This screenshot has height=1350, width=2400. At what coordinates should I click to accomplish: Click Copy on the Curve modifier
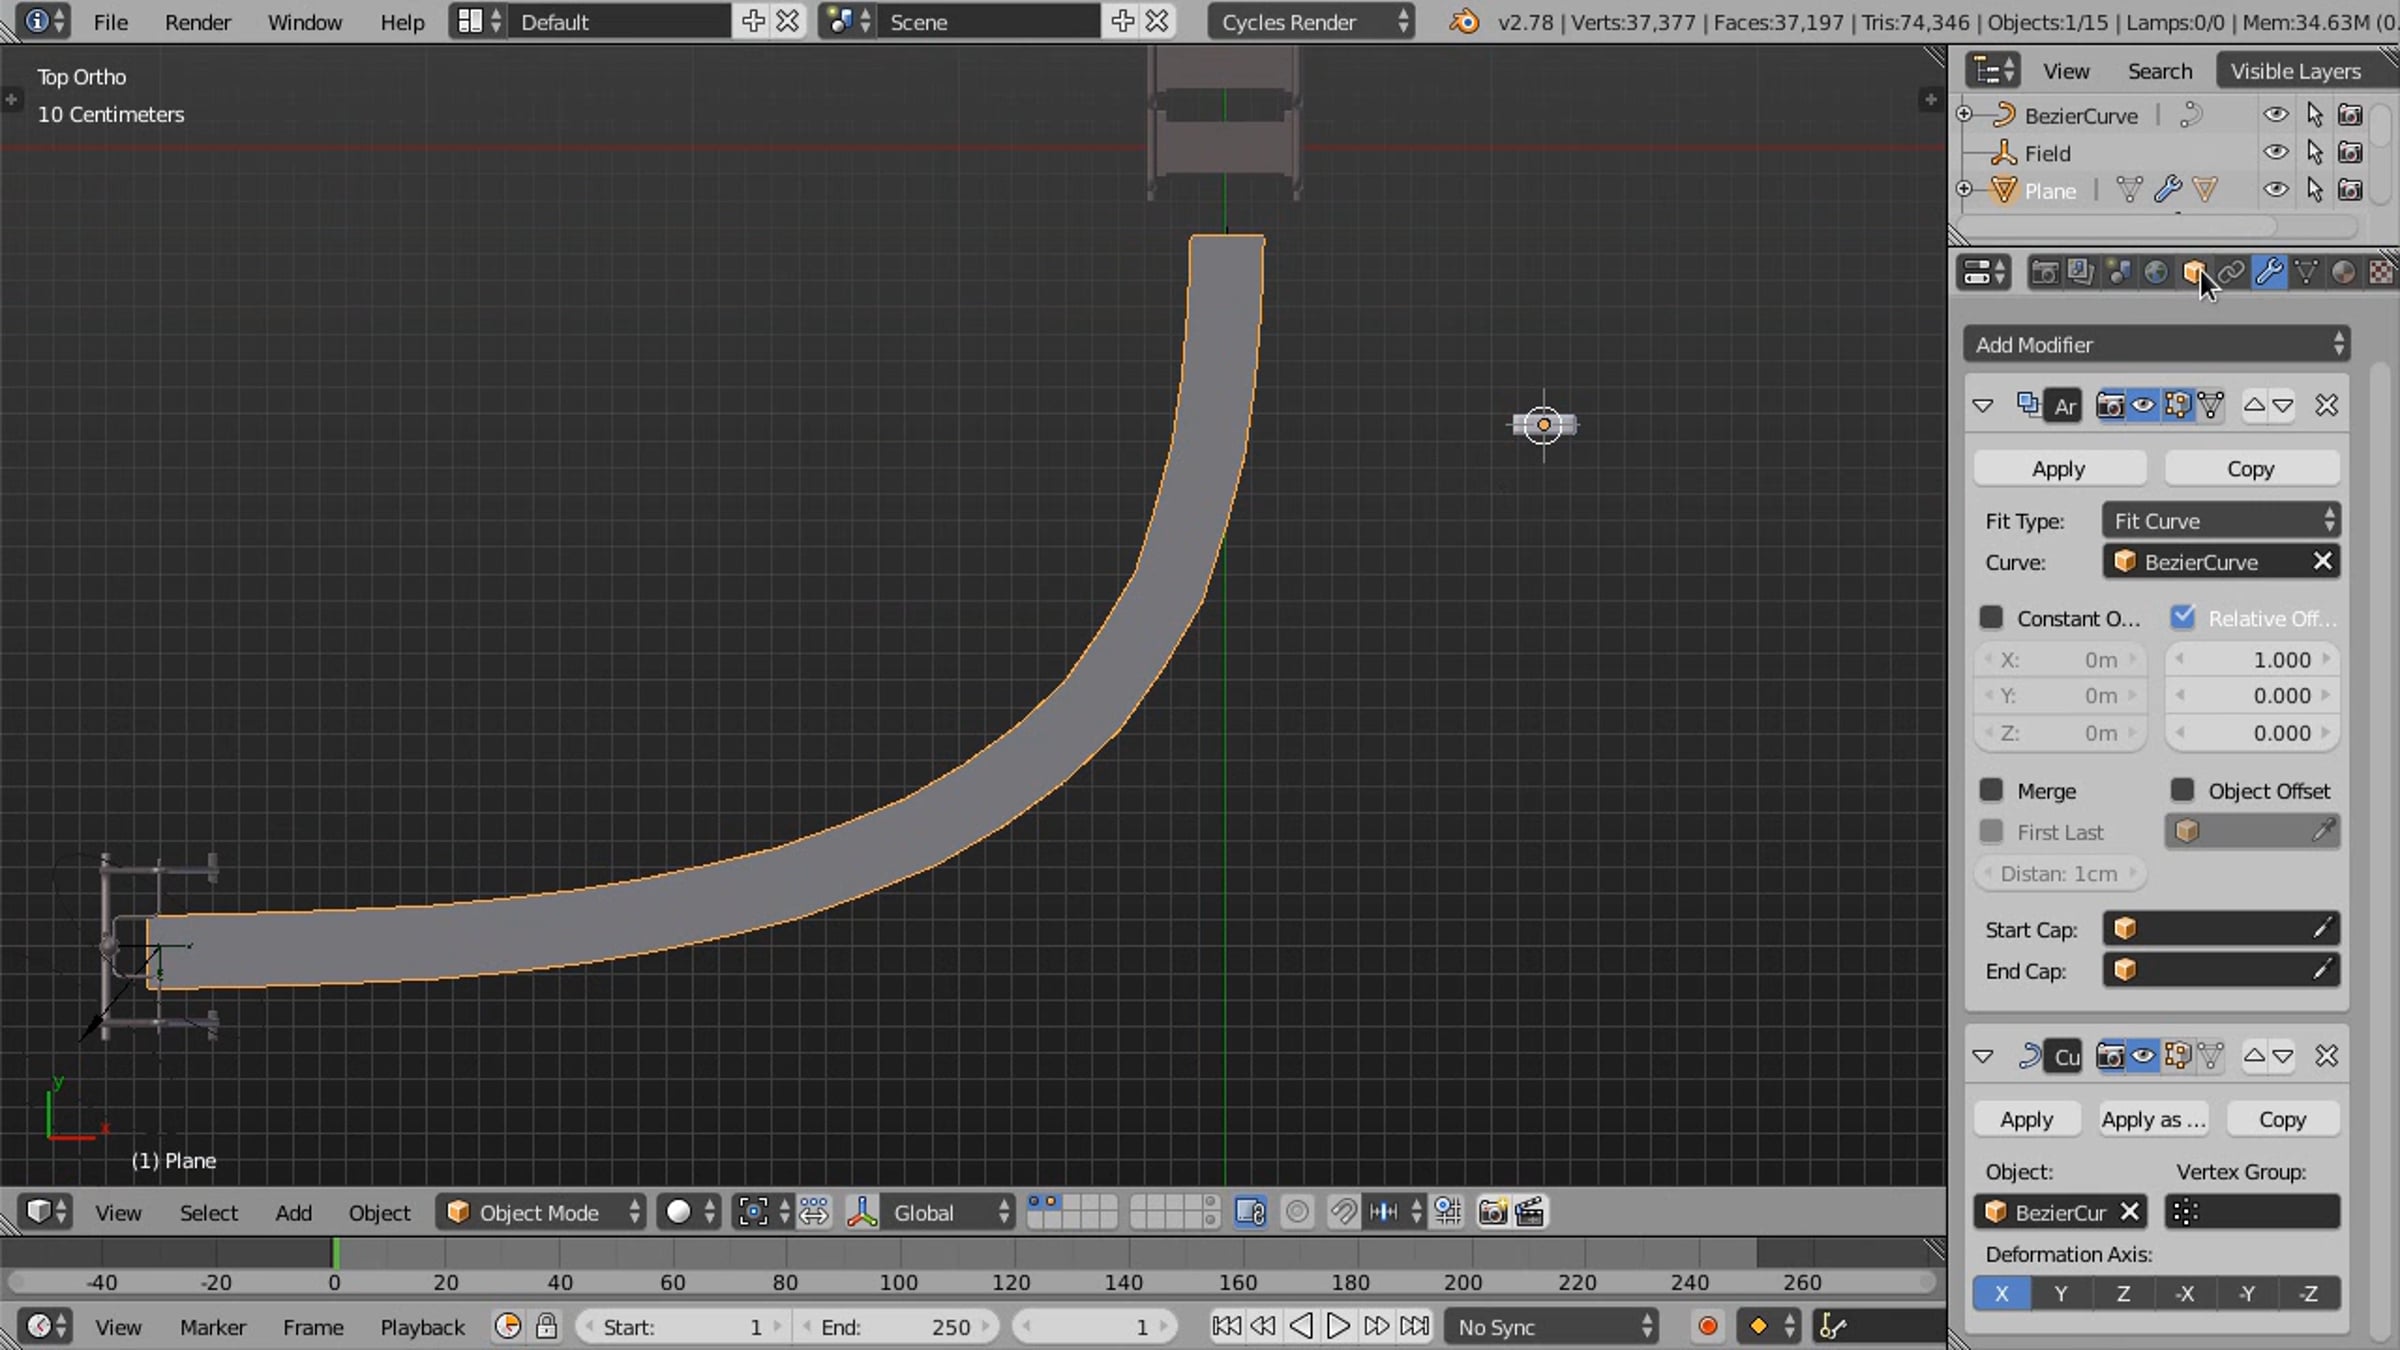pyautogui.click(x=2281, y=1119)
